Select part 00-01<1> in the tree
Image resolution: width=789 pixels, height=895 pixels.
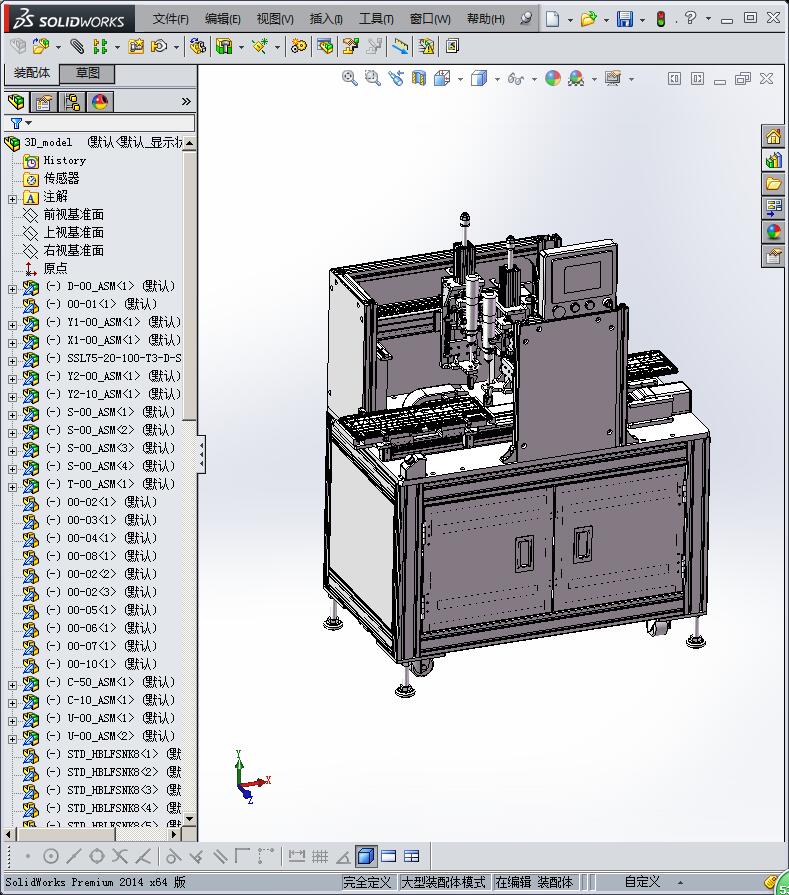point(102,304)
